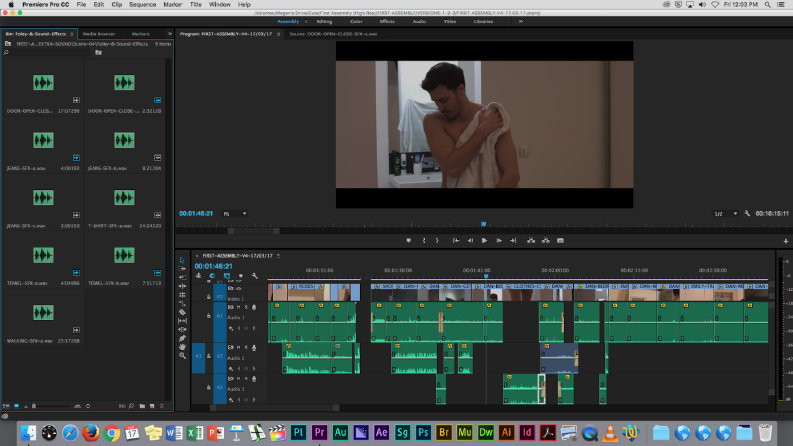793x446 pixels.
Task: Switch to the Color workspace
Action: (x=356, y=22)
